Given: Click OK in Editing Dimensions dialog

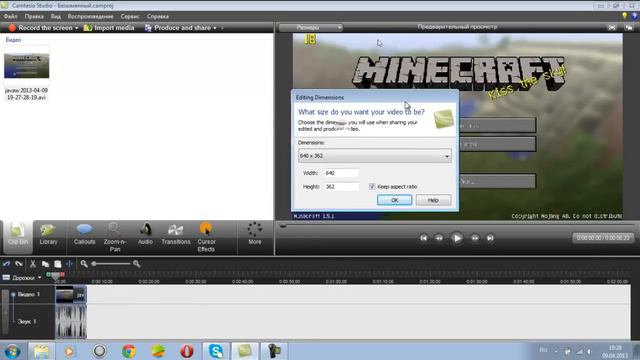Looking at the screenshot, I should coord(394,200).
